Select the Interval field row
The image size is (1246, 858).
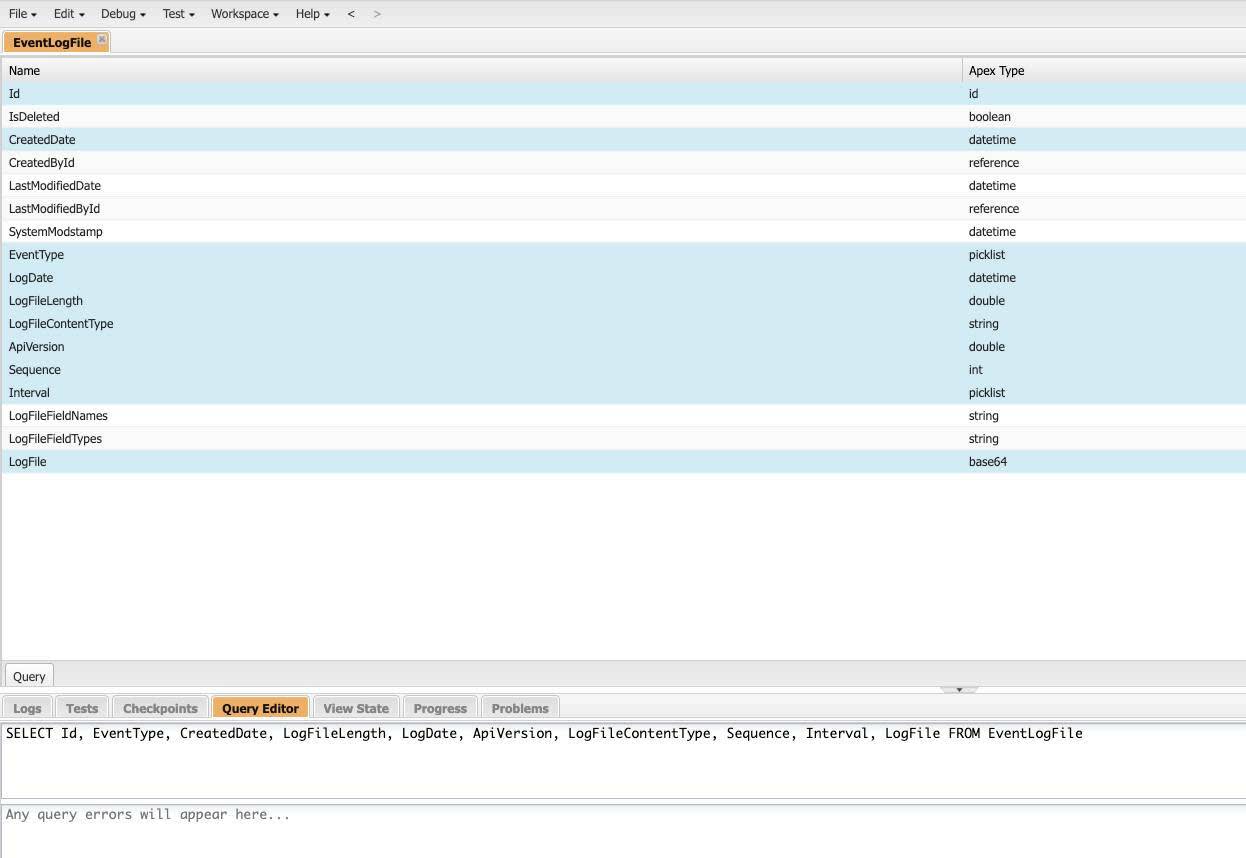point(623,393)
